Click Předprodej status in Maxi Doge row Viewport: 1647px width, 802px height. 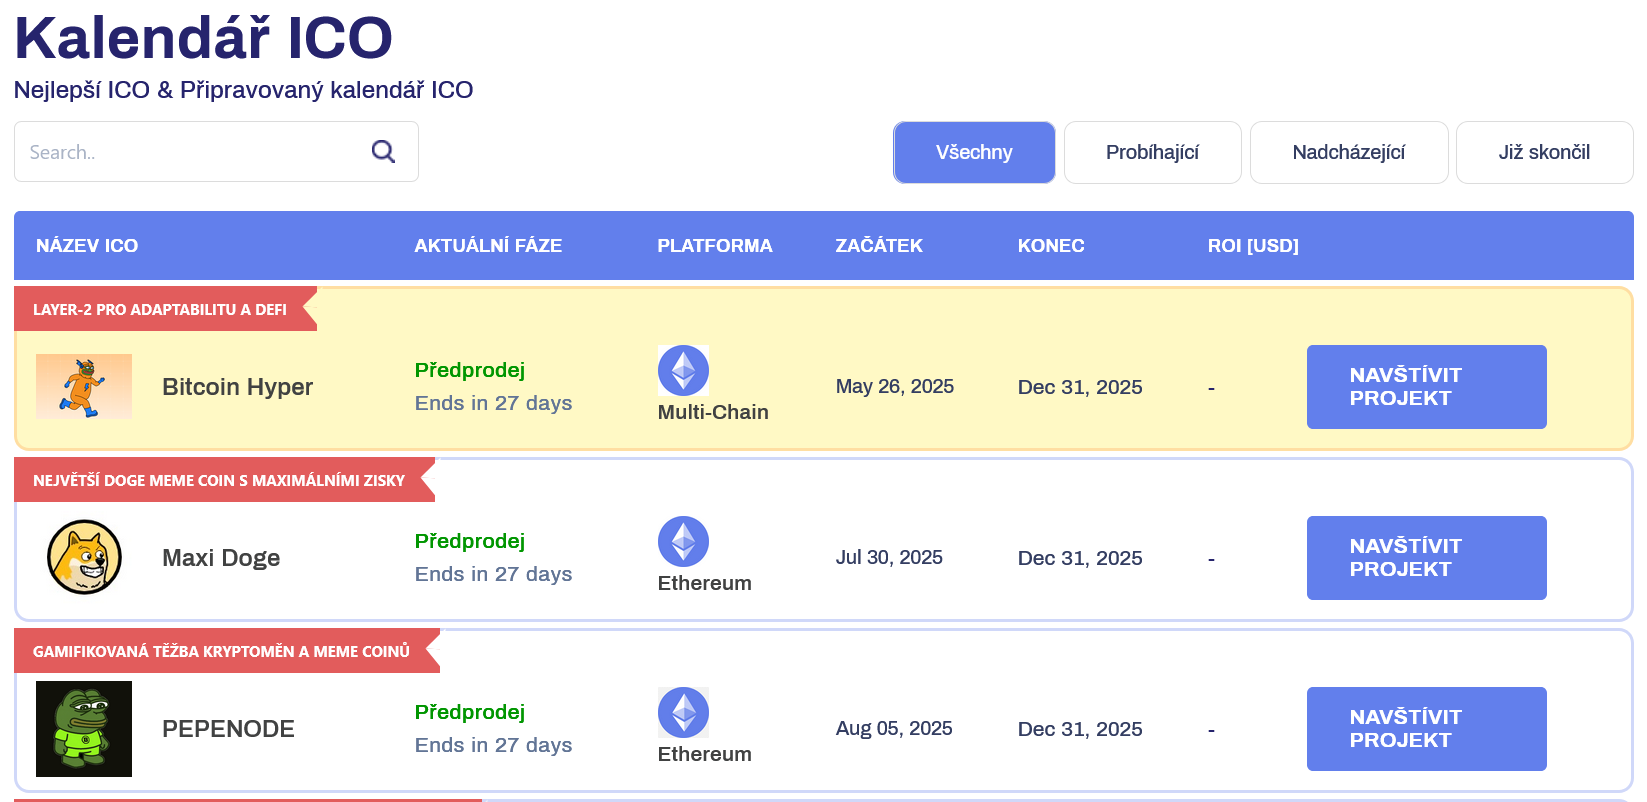470,541
